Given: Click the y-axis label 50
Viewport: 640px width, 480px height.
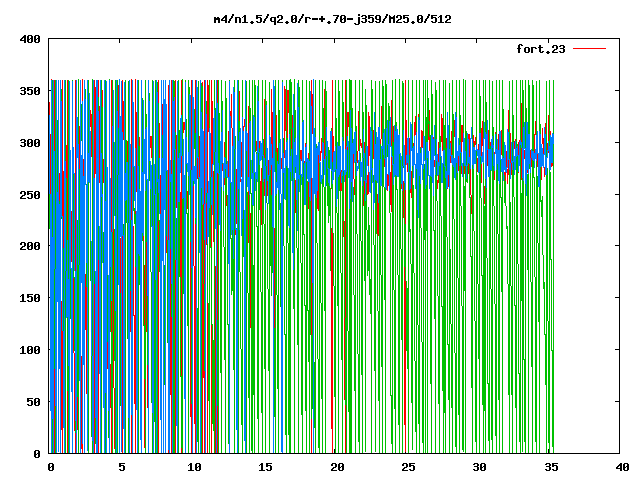Looking at the screenshot, I should (x=34, y=402).
